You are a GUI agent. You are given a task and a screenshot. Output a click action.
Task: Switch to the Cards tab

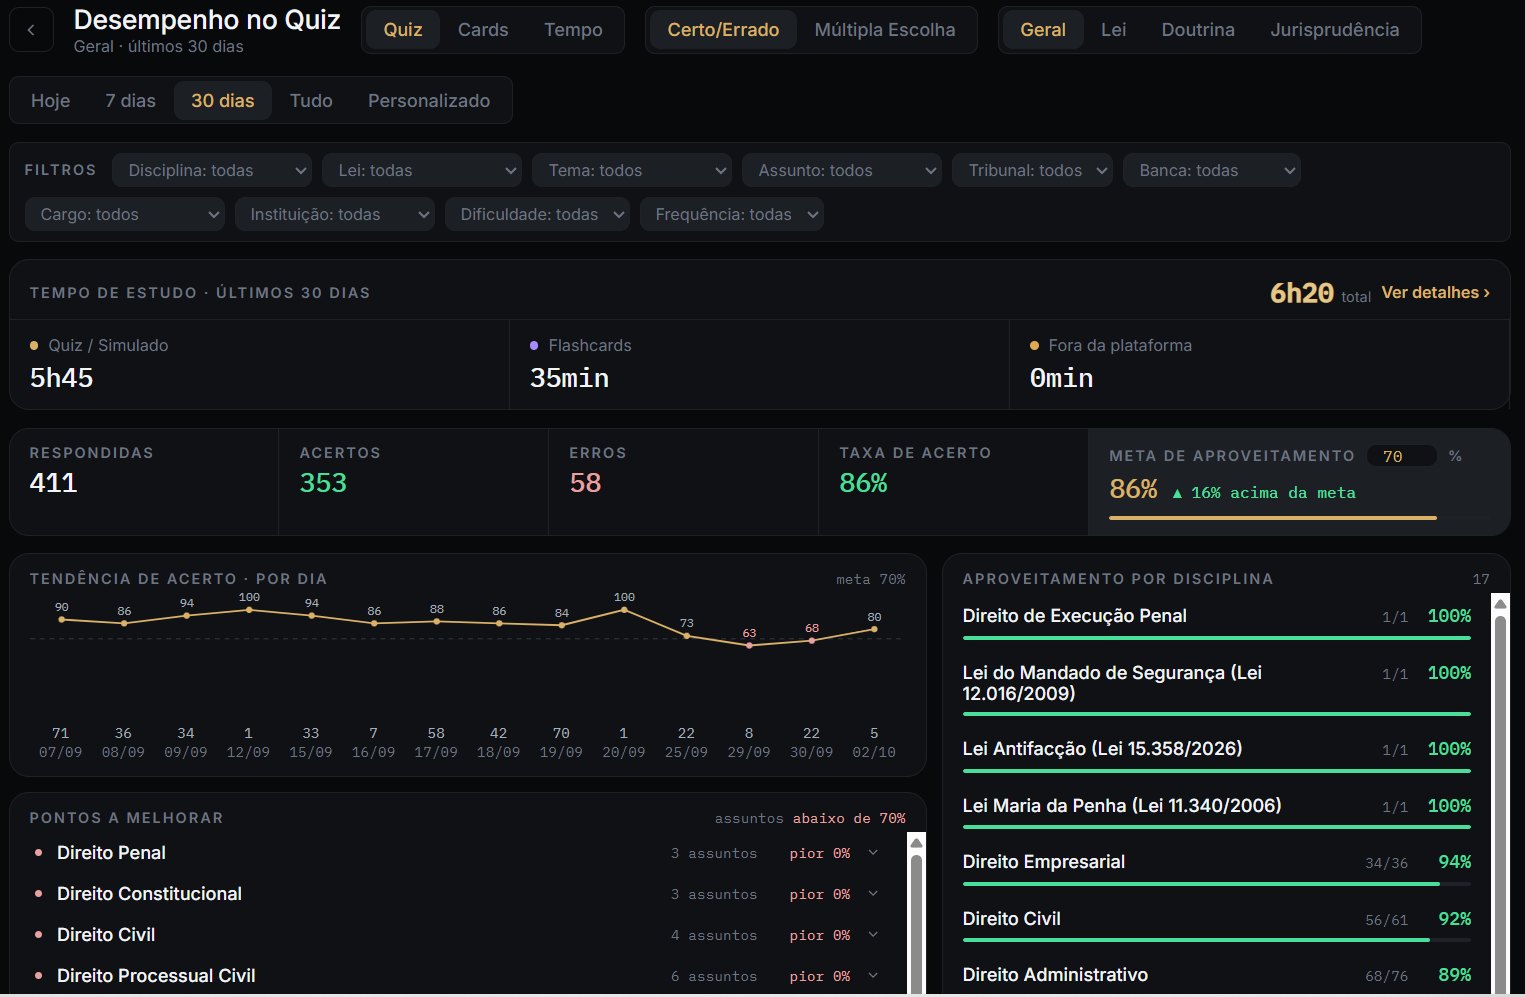coord(483,30)
